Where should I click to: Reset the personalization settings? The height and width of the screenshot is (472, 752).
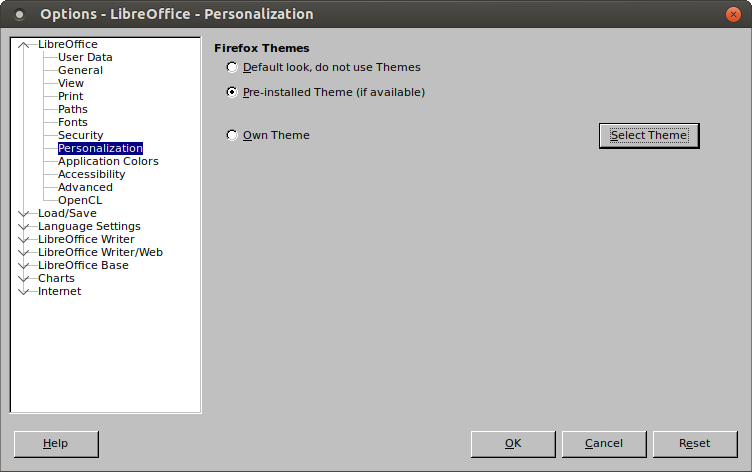point(695,444)
